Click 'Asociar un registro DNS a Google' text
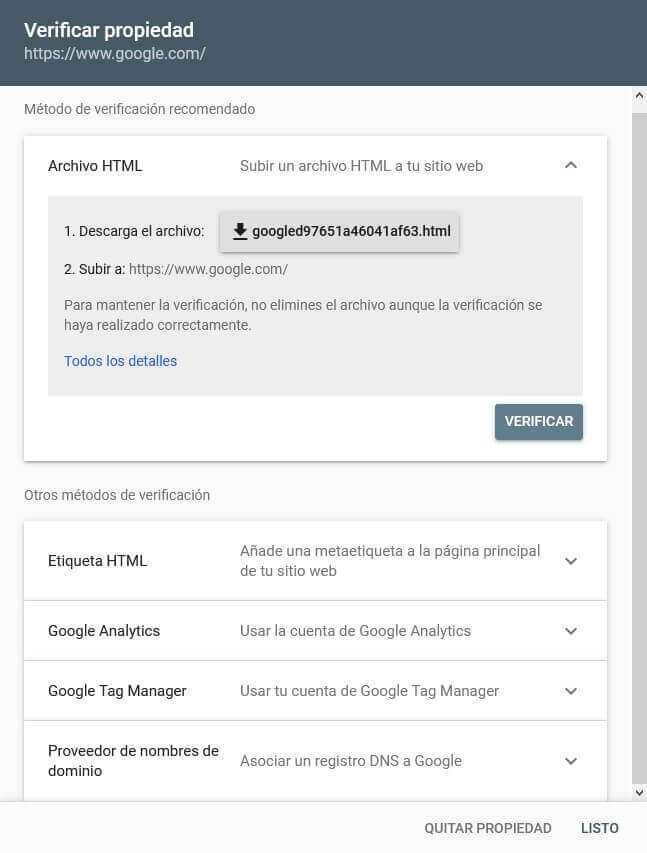This screenshot has height=853, width=647. (x=350, y=761)
